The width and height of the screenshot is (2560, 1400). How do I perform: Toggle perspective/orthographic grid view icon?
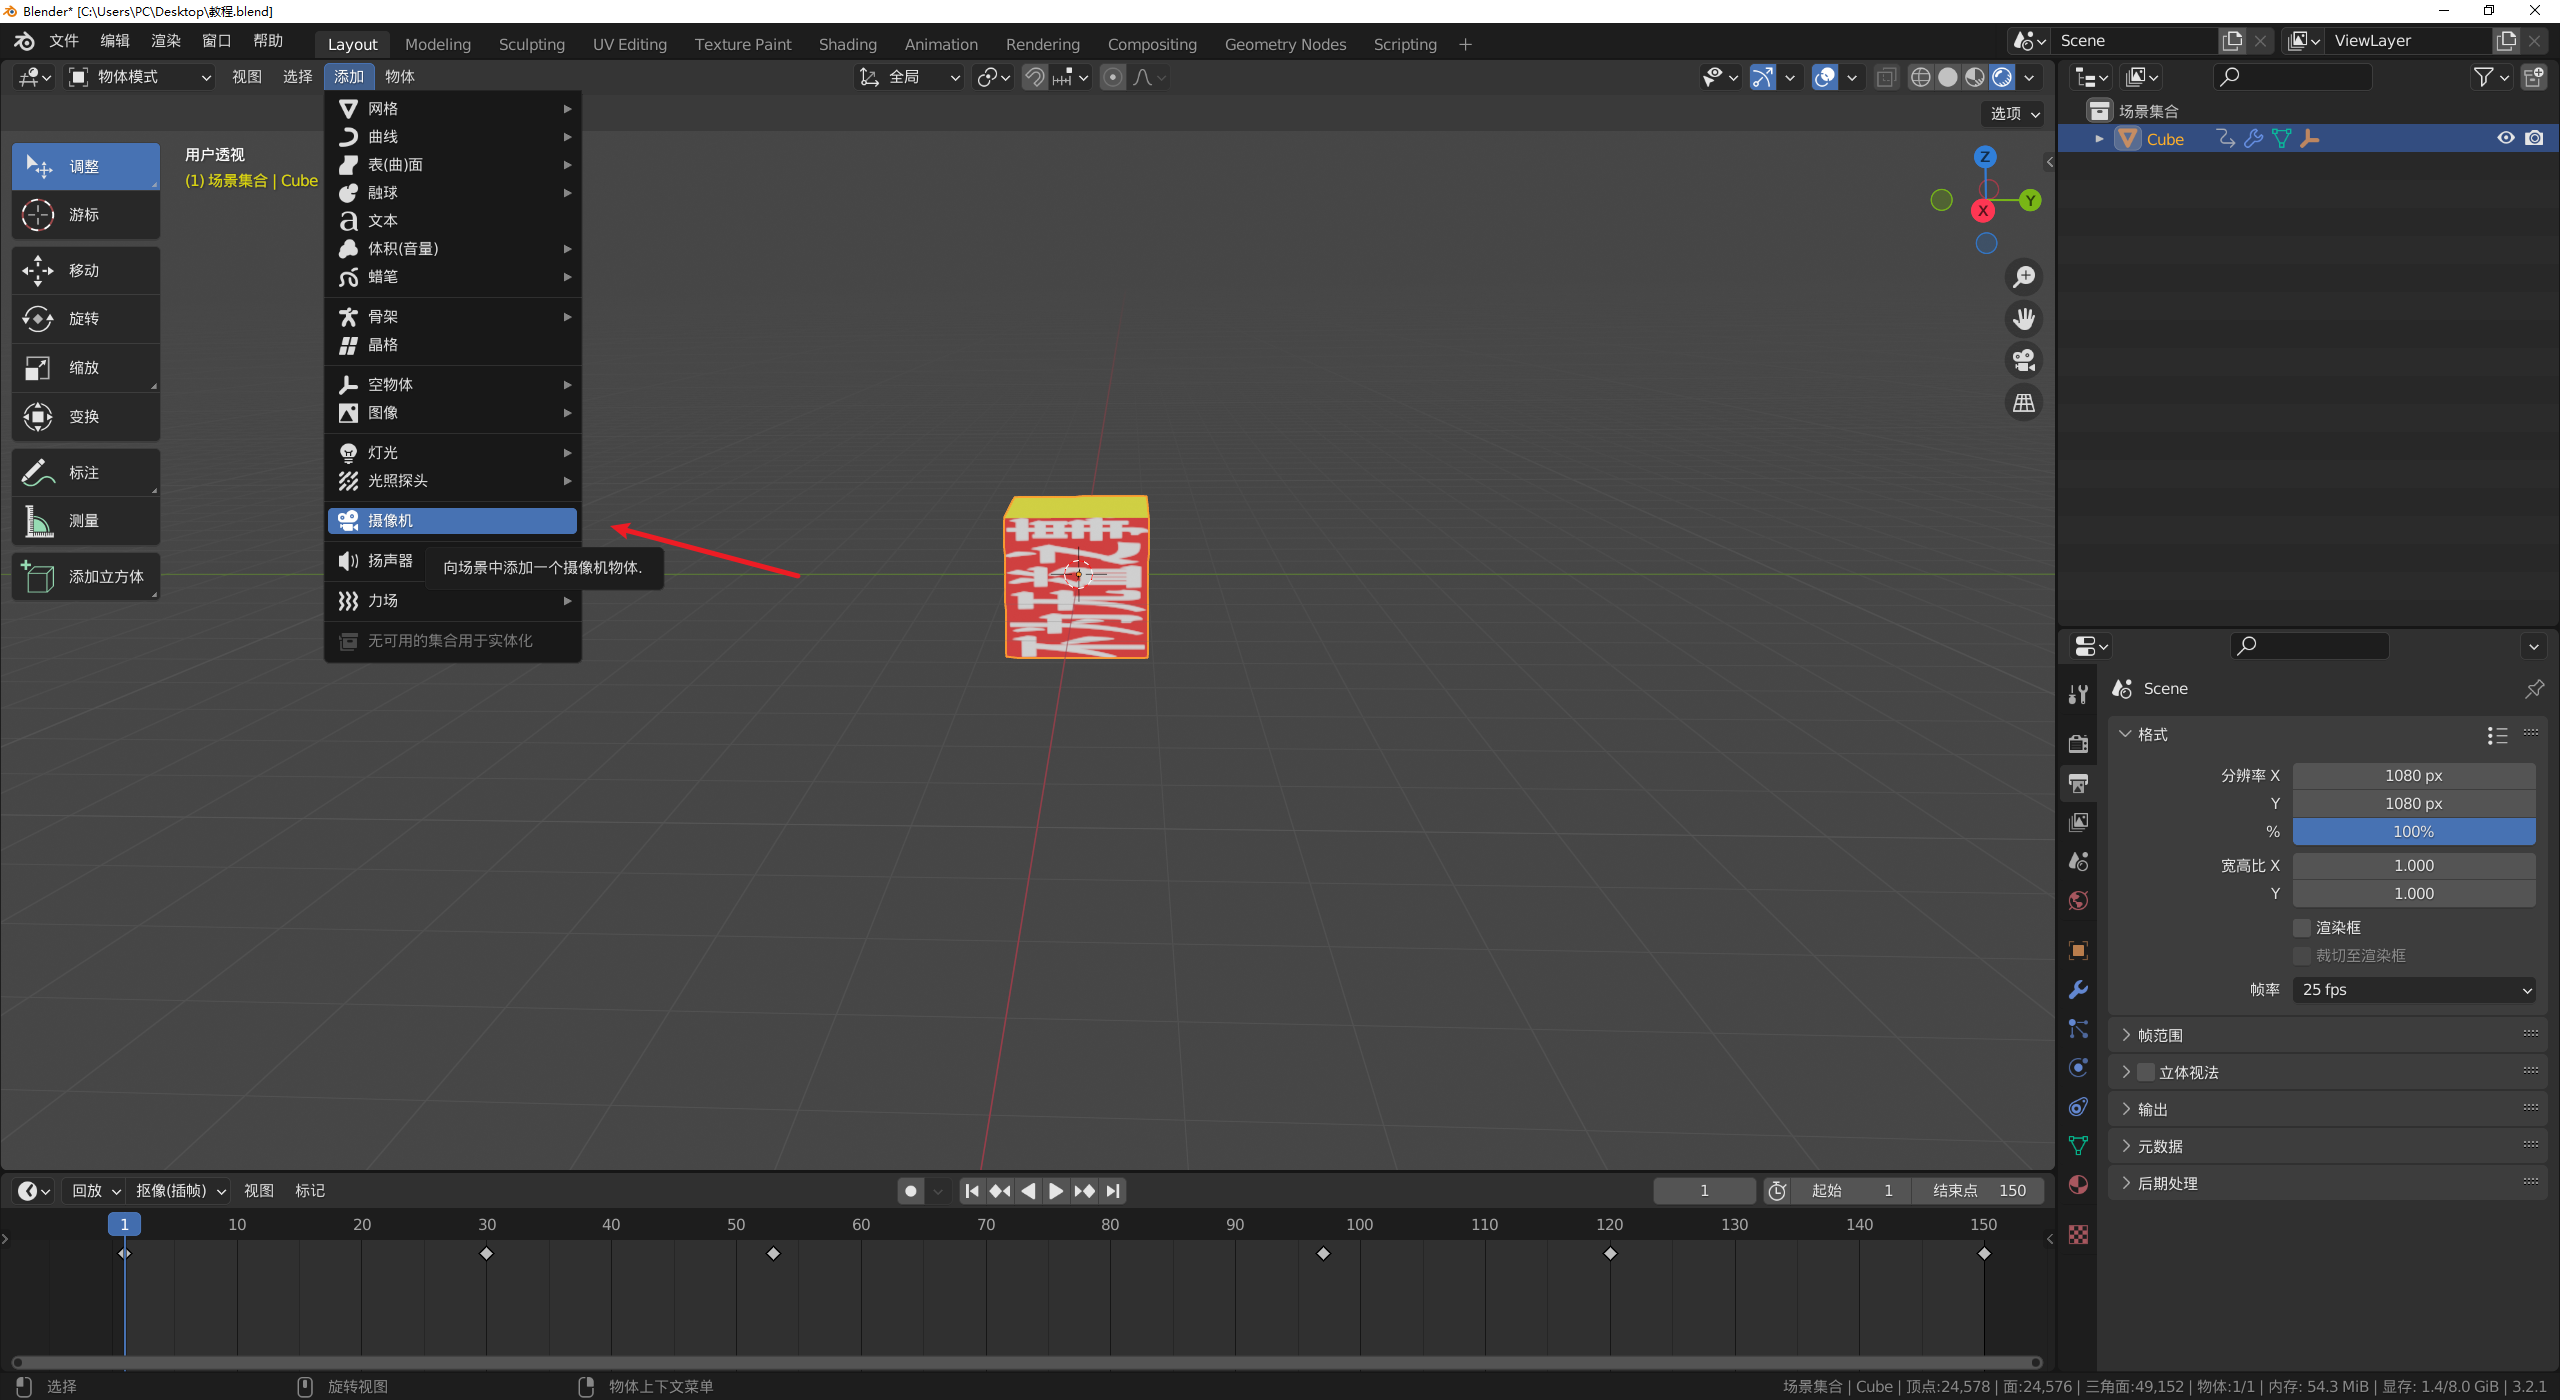click(2024, 402)
